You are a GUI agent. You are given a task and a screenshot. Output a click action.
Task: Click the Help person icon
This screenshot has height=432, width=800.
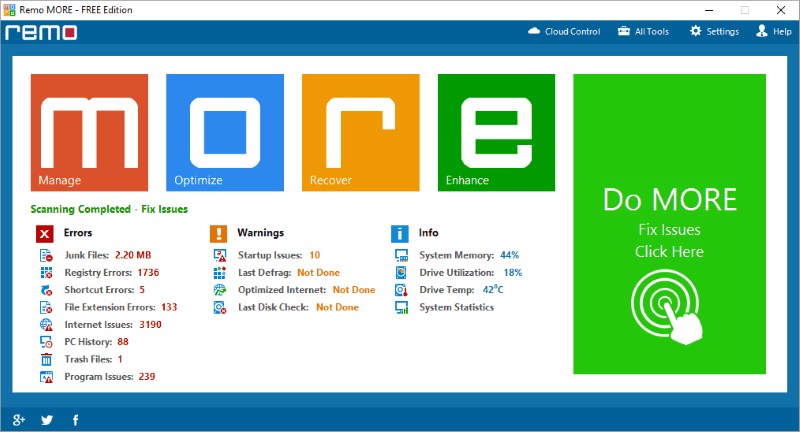point(762,31)
